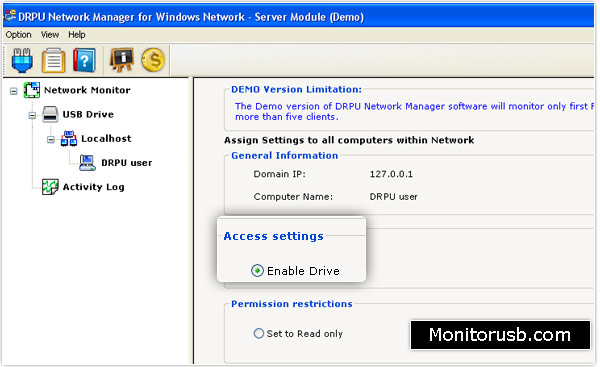Click the General Information heading

tap(284, 155)
